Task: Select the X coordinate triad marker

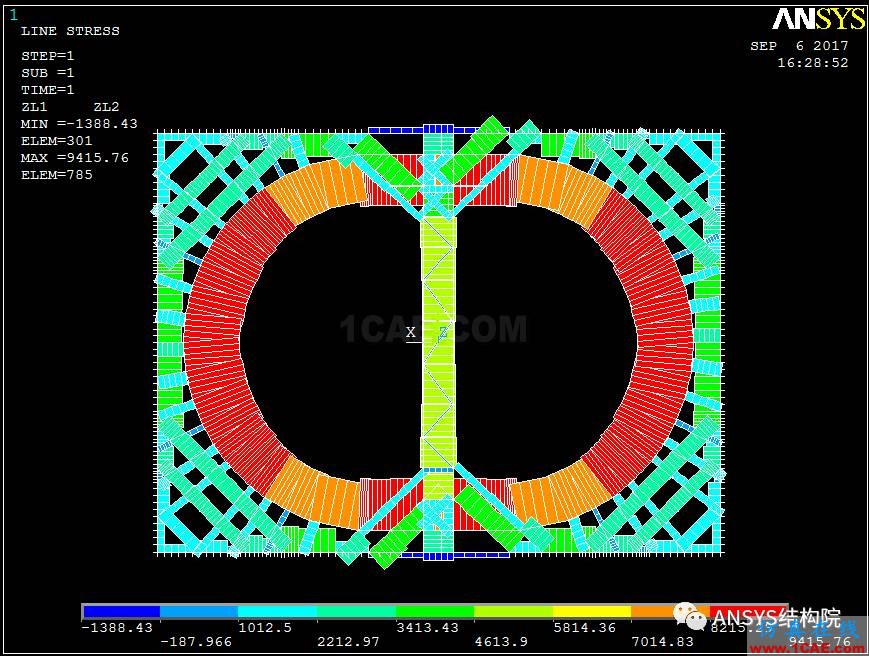Action: click(x=411, y=332)
